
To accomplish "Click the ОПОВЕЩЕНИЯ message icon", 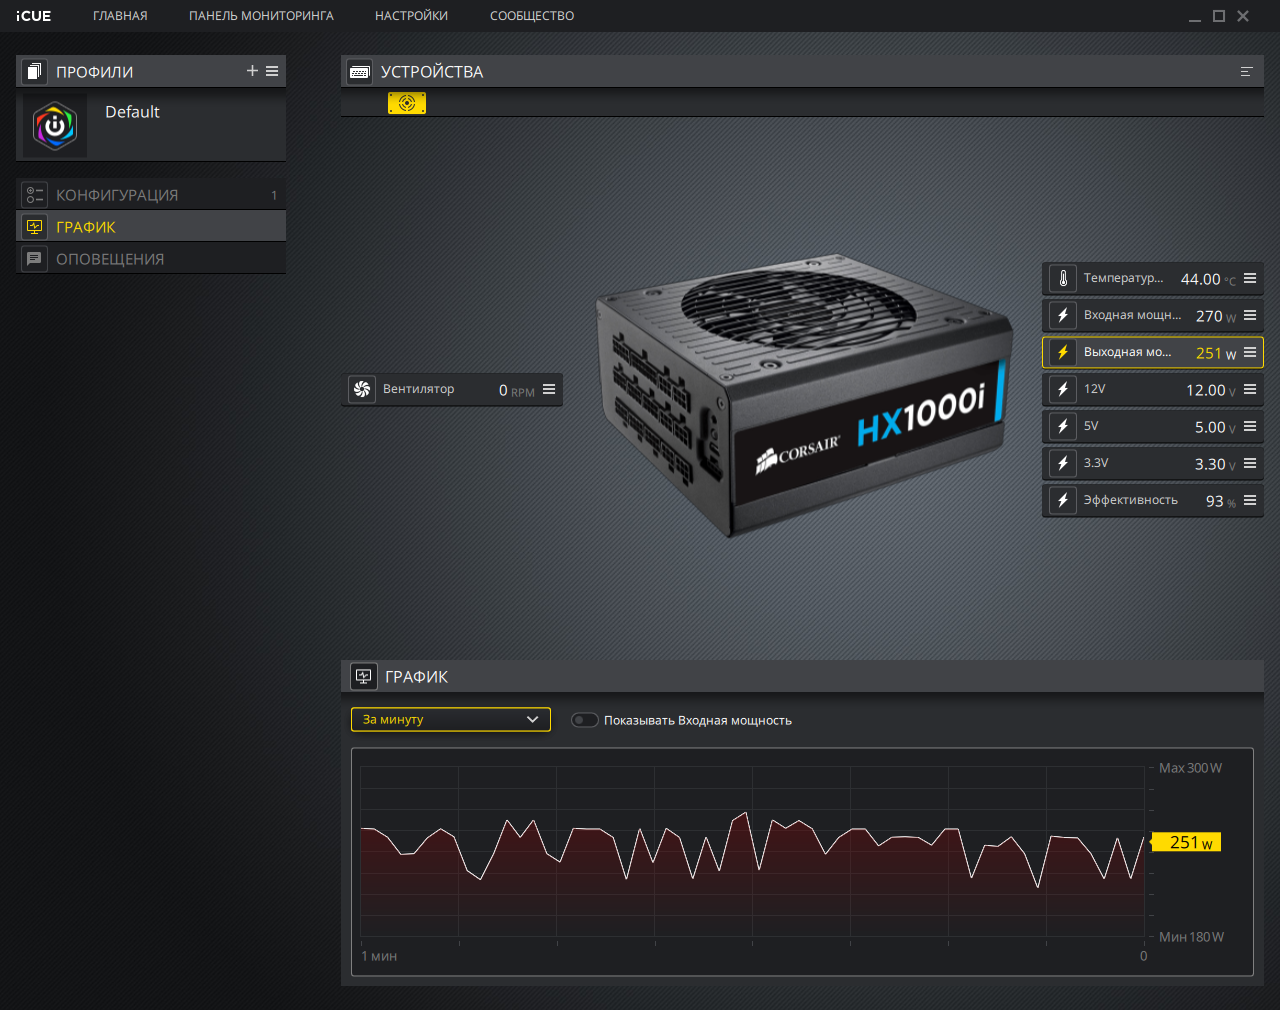I will click(34, 259).
